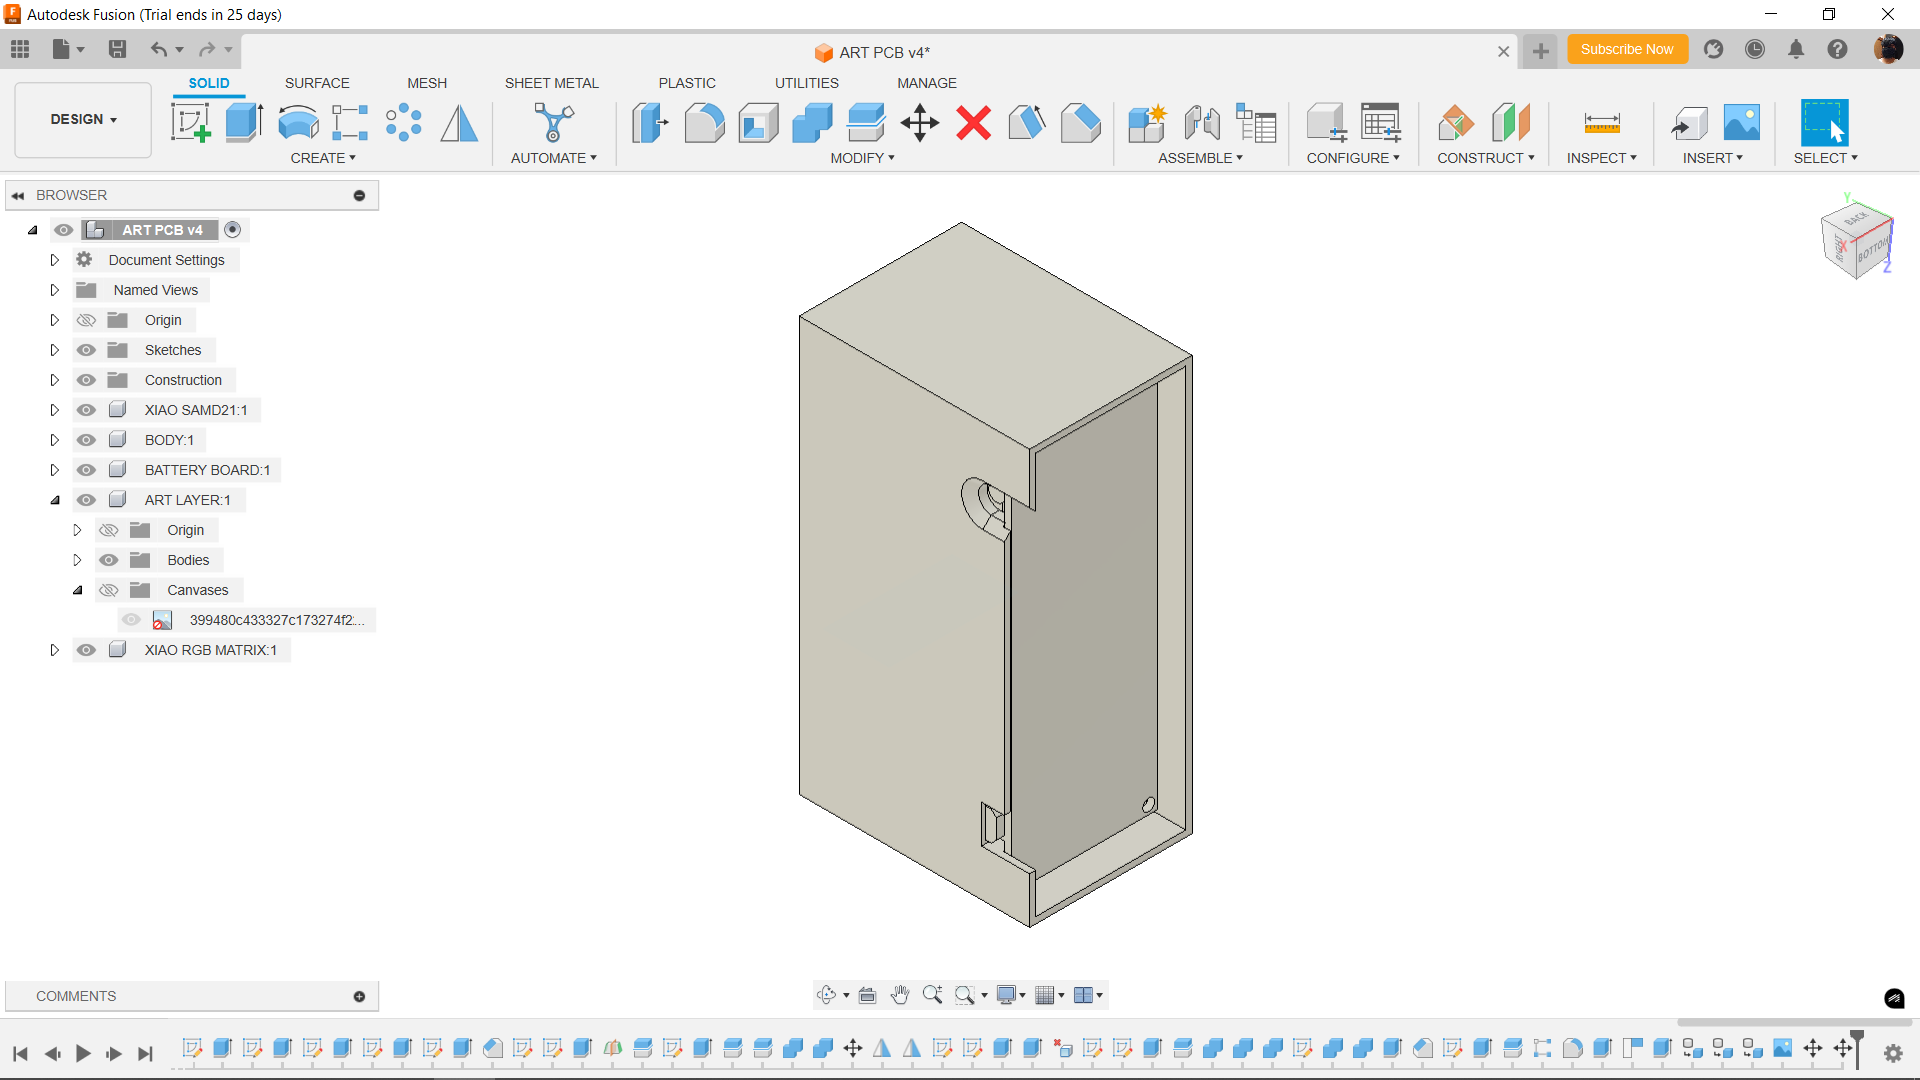Click the Mirror tool icon

459,123
